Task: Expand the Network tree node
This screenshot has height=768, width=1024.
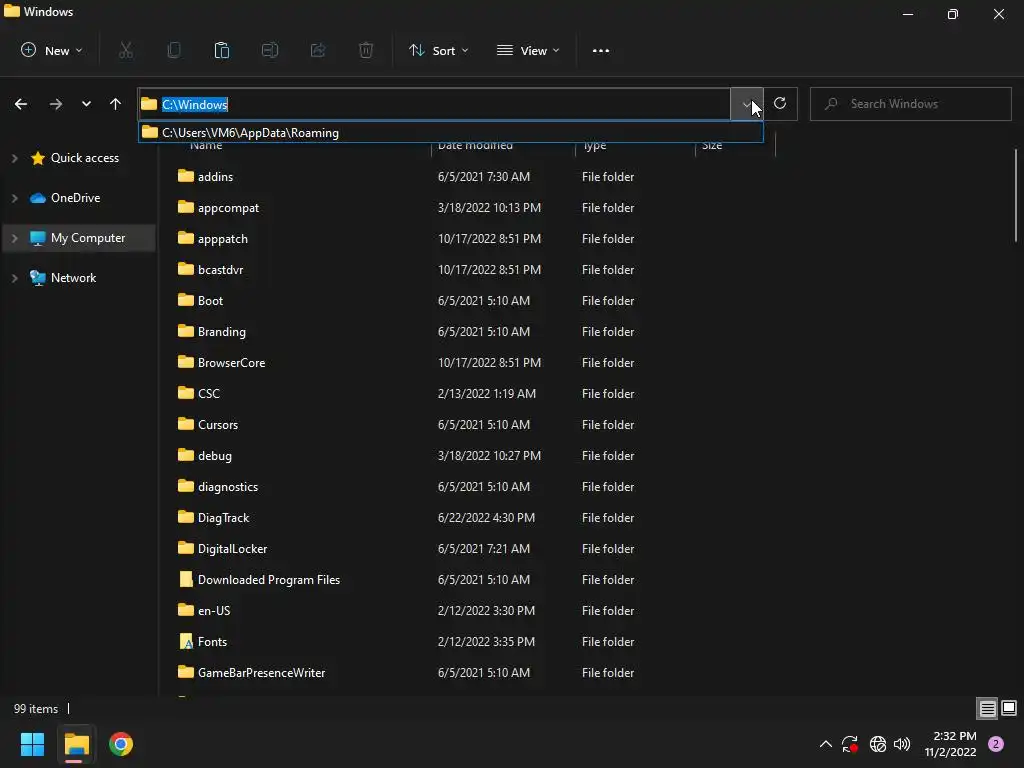Action: 14,278
